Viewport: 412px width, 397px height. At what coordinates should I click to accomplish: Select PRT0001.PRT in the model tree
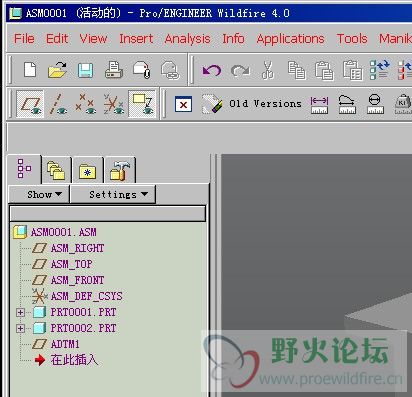pos(83,312)
